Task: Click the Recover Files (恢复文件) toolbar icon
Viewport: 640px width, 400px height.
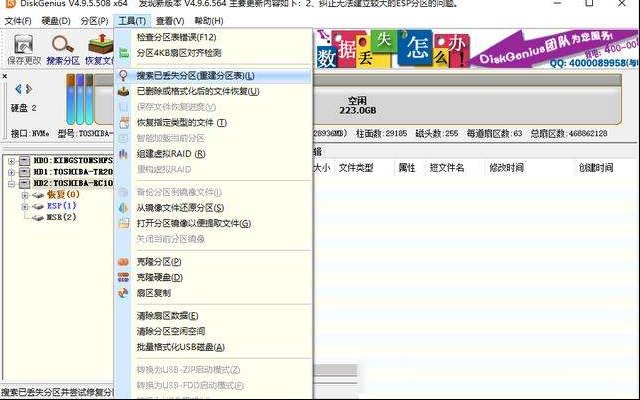Action: point(101,44)
